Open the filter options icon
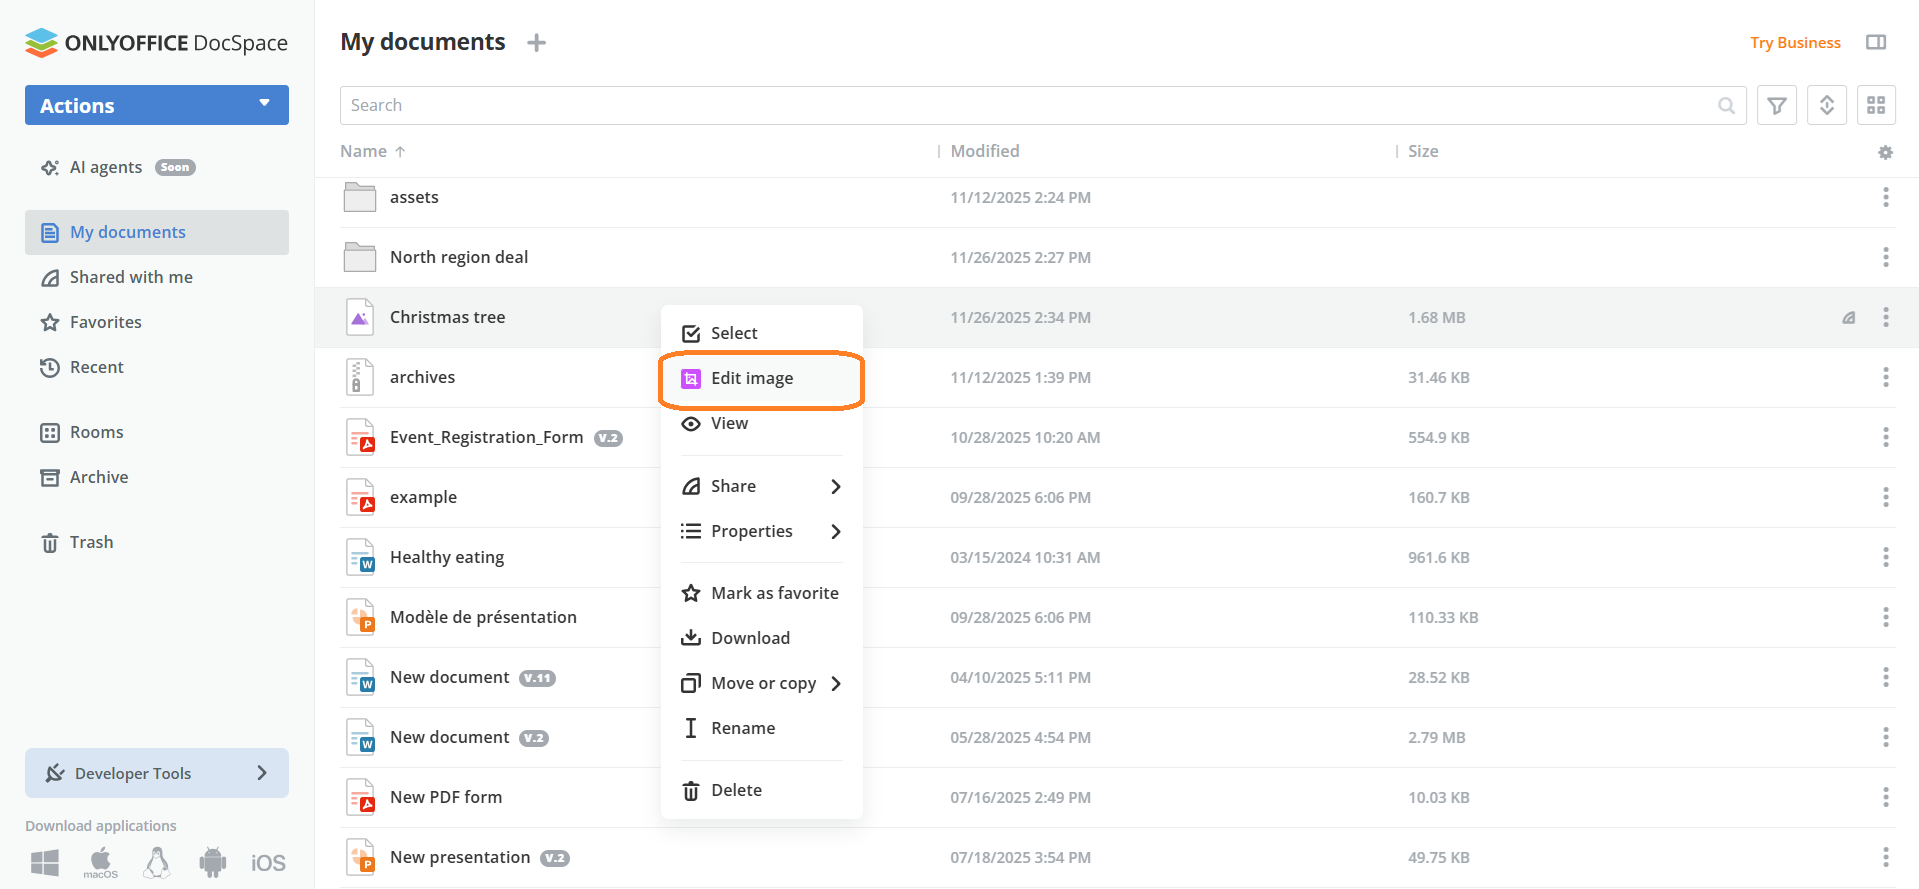Image resolution: width=1919 pixels, height=889 pixels. [x=1777, y=105]
